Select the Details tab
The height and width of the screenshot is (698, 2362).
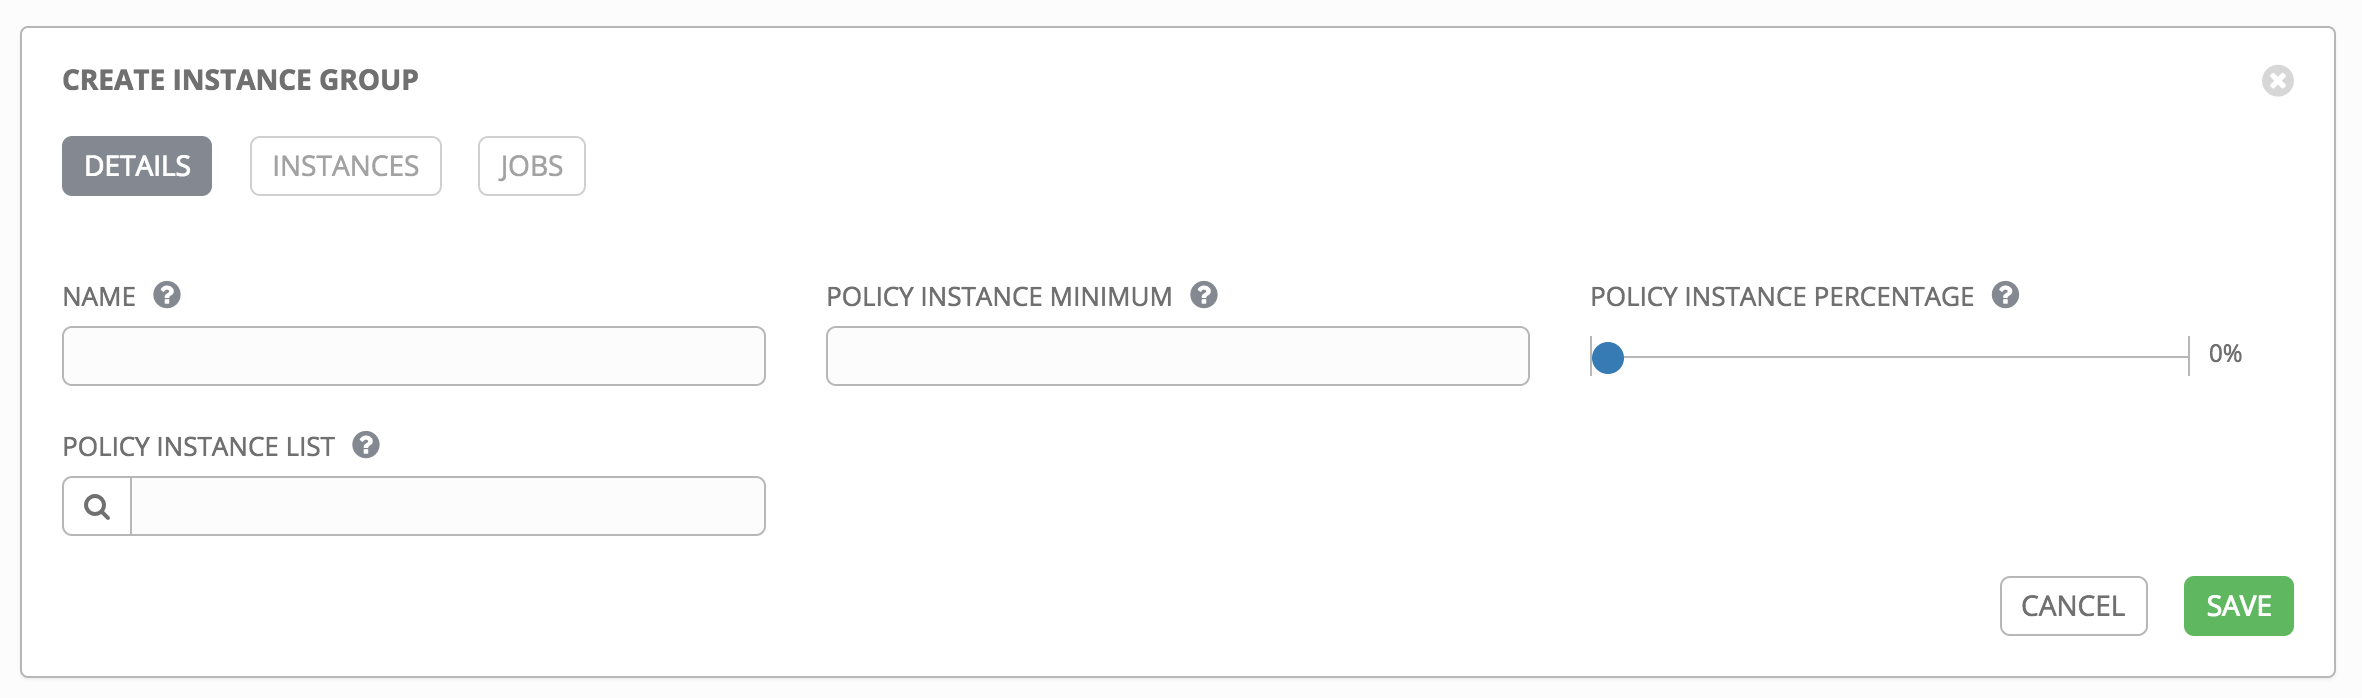tap(137, 166)
